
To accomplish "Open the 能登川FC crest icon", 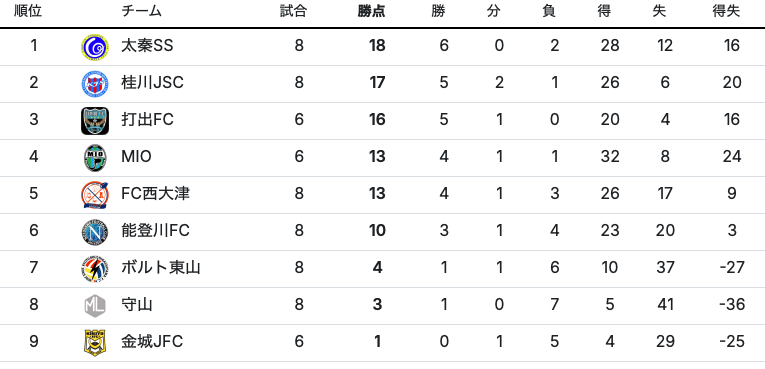I will (95, 232).
